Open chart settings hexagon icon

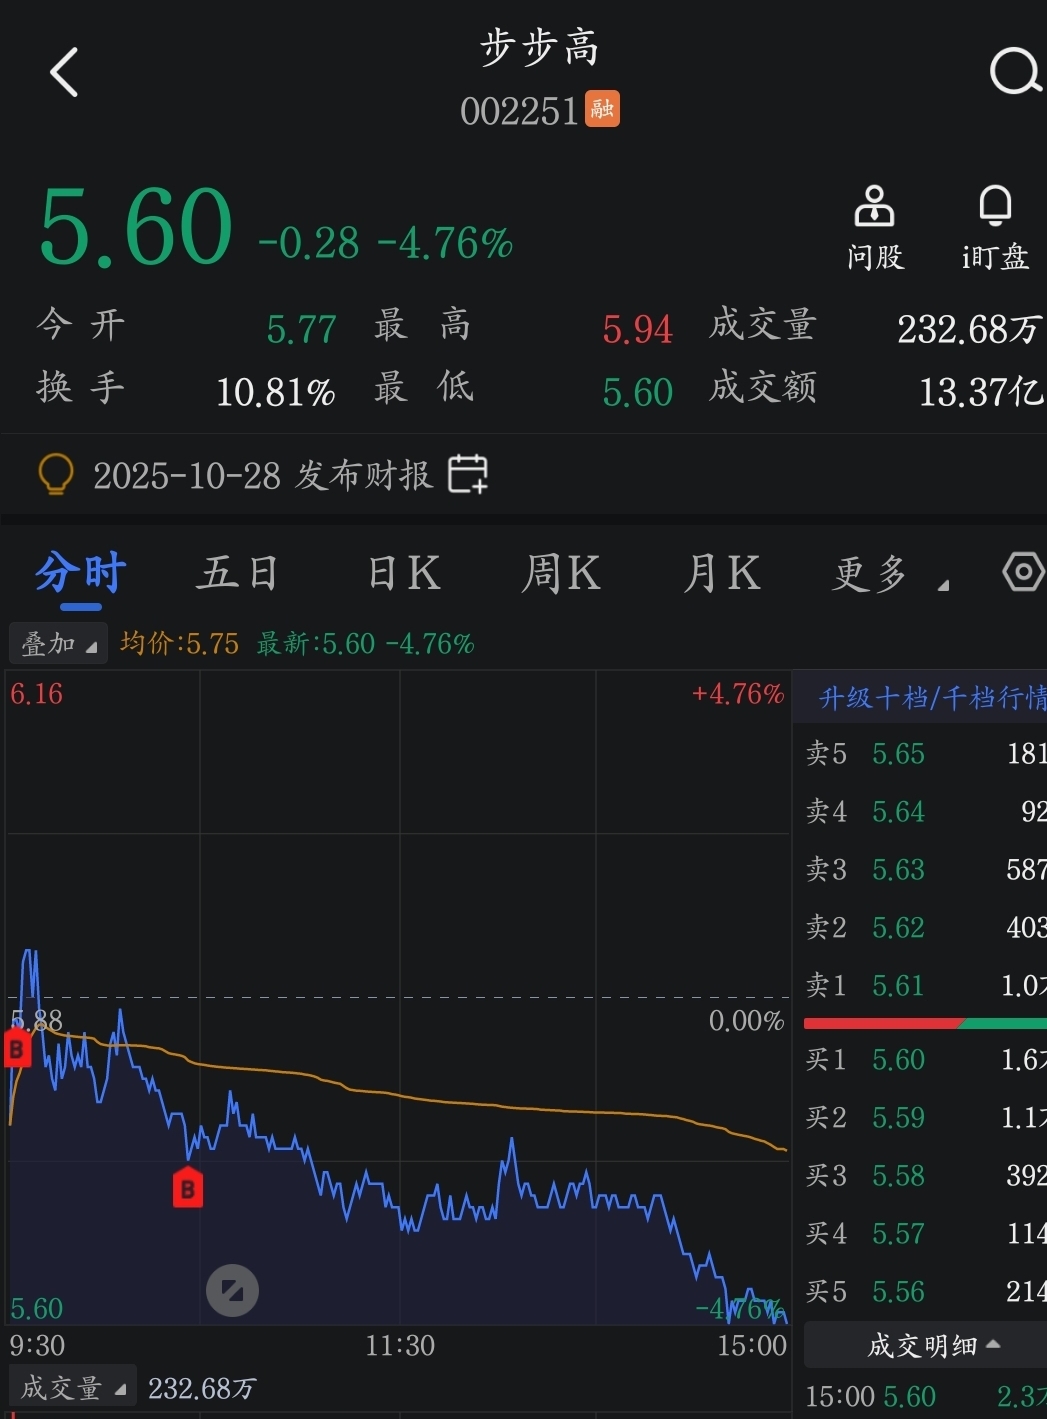click(1023, 572)
